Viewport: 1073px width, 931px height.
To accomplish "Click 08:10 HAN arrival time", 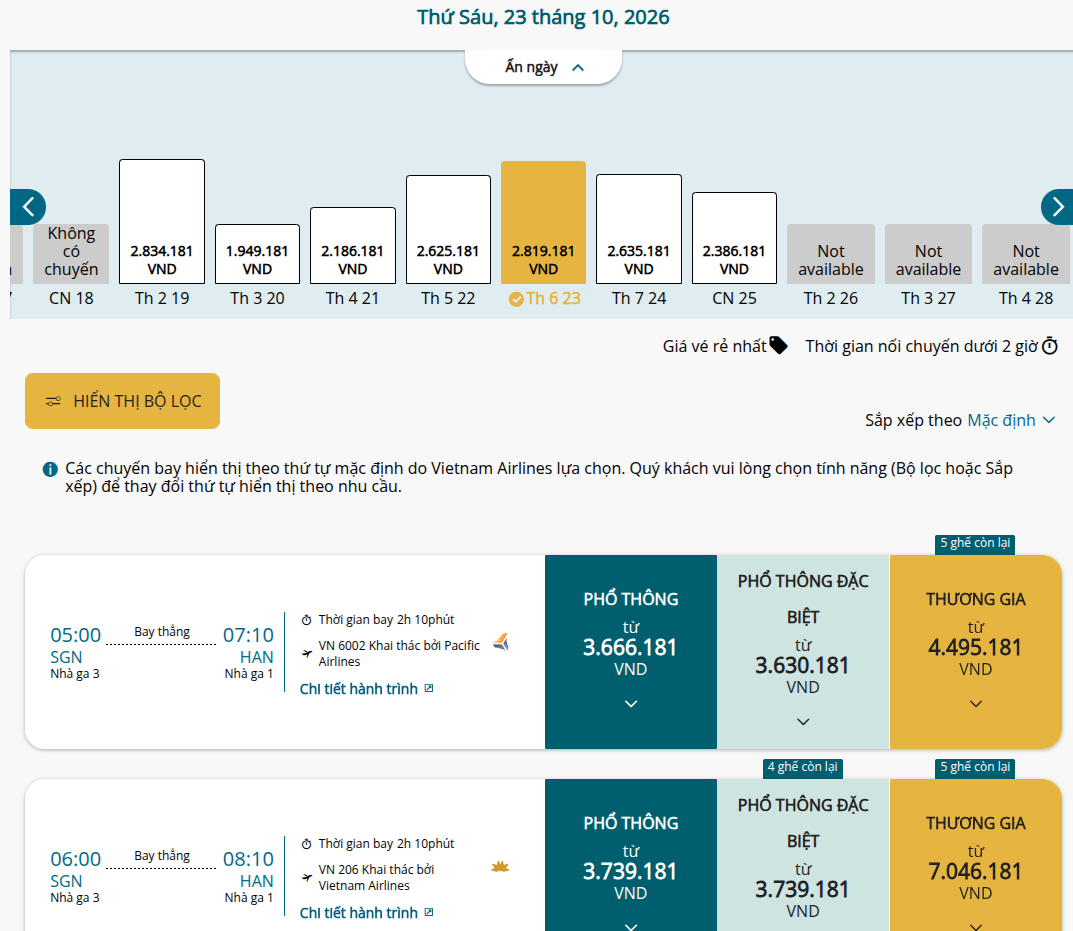I will tap(248, 859).
